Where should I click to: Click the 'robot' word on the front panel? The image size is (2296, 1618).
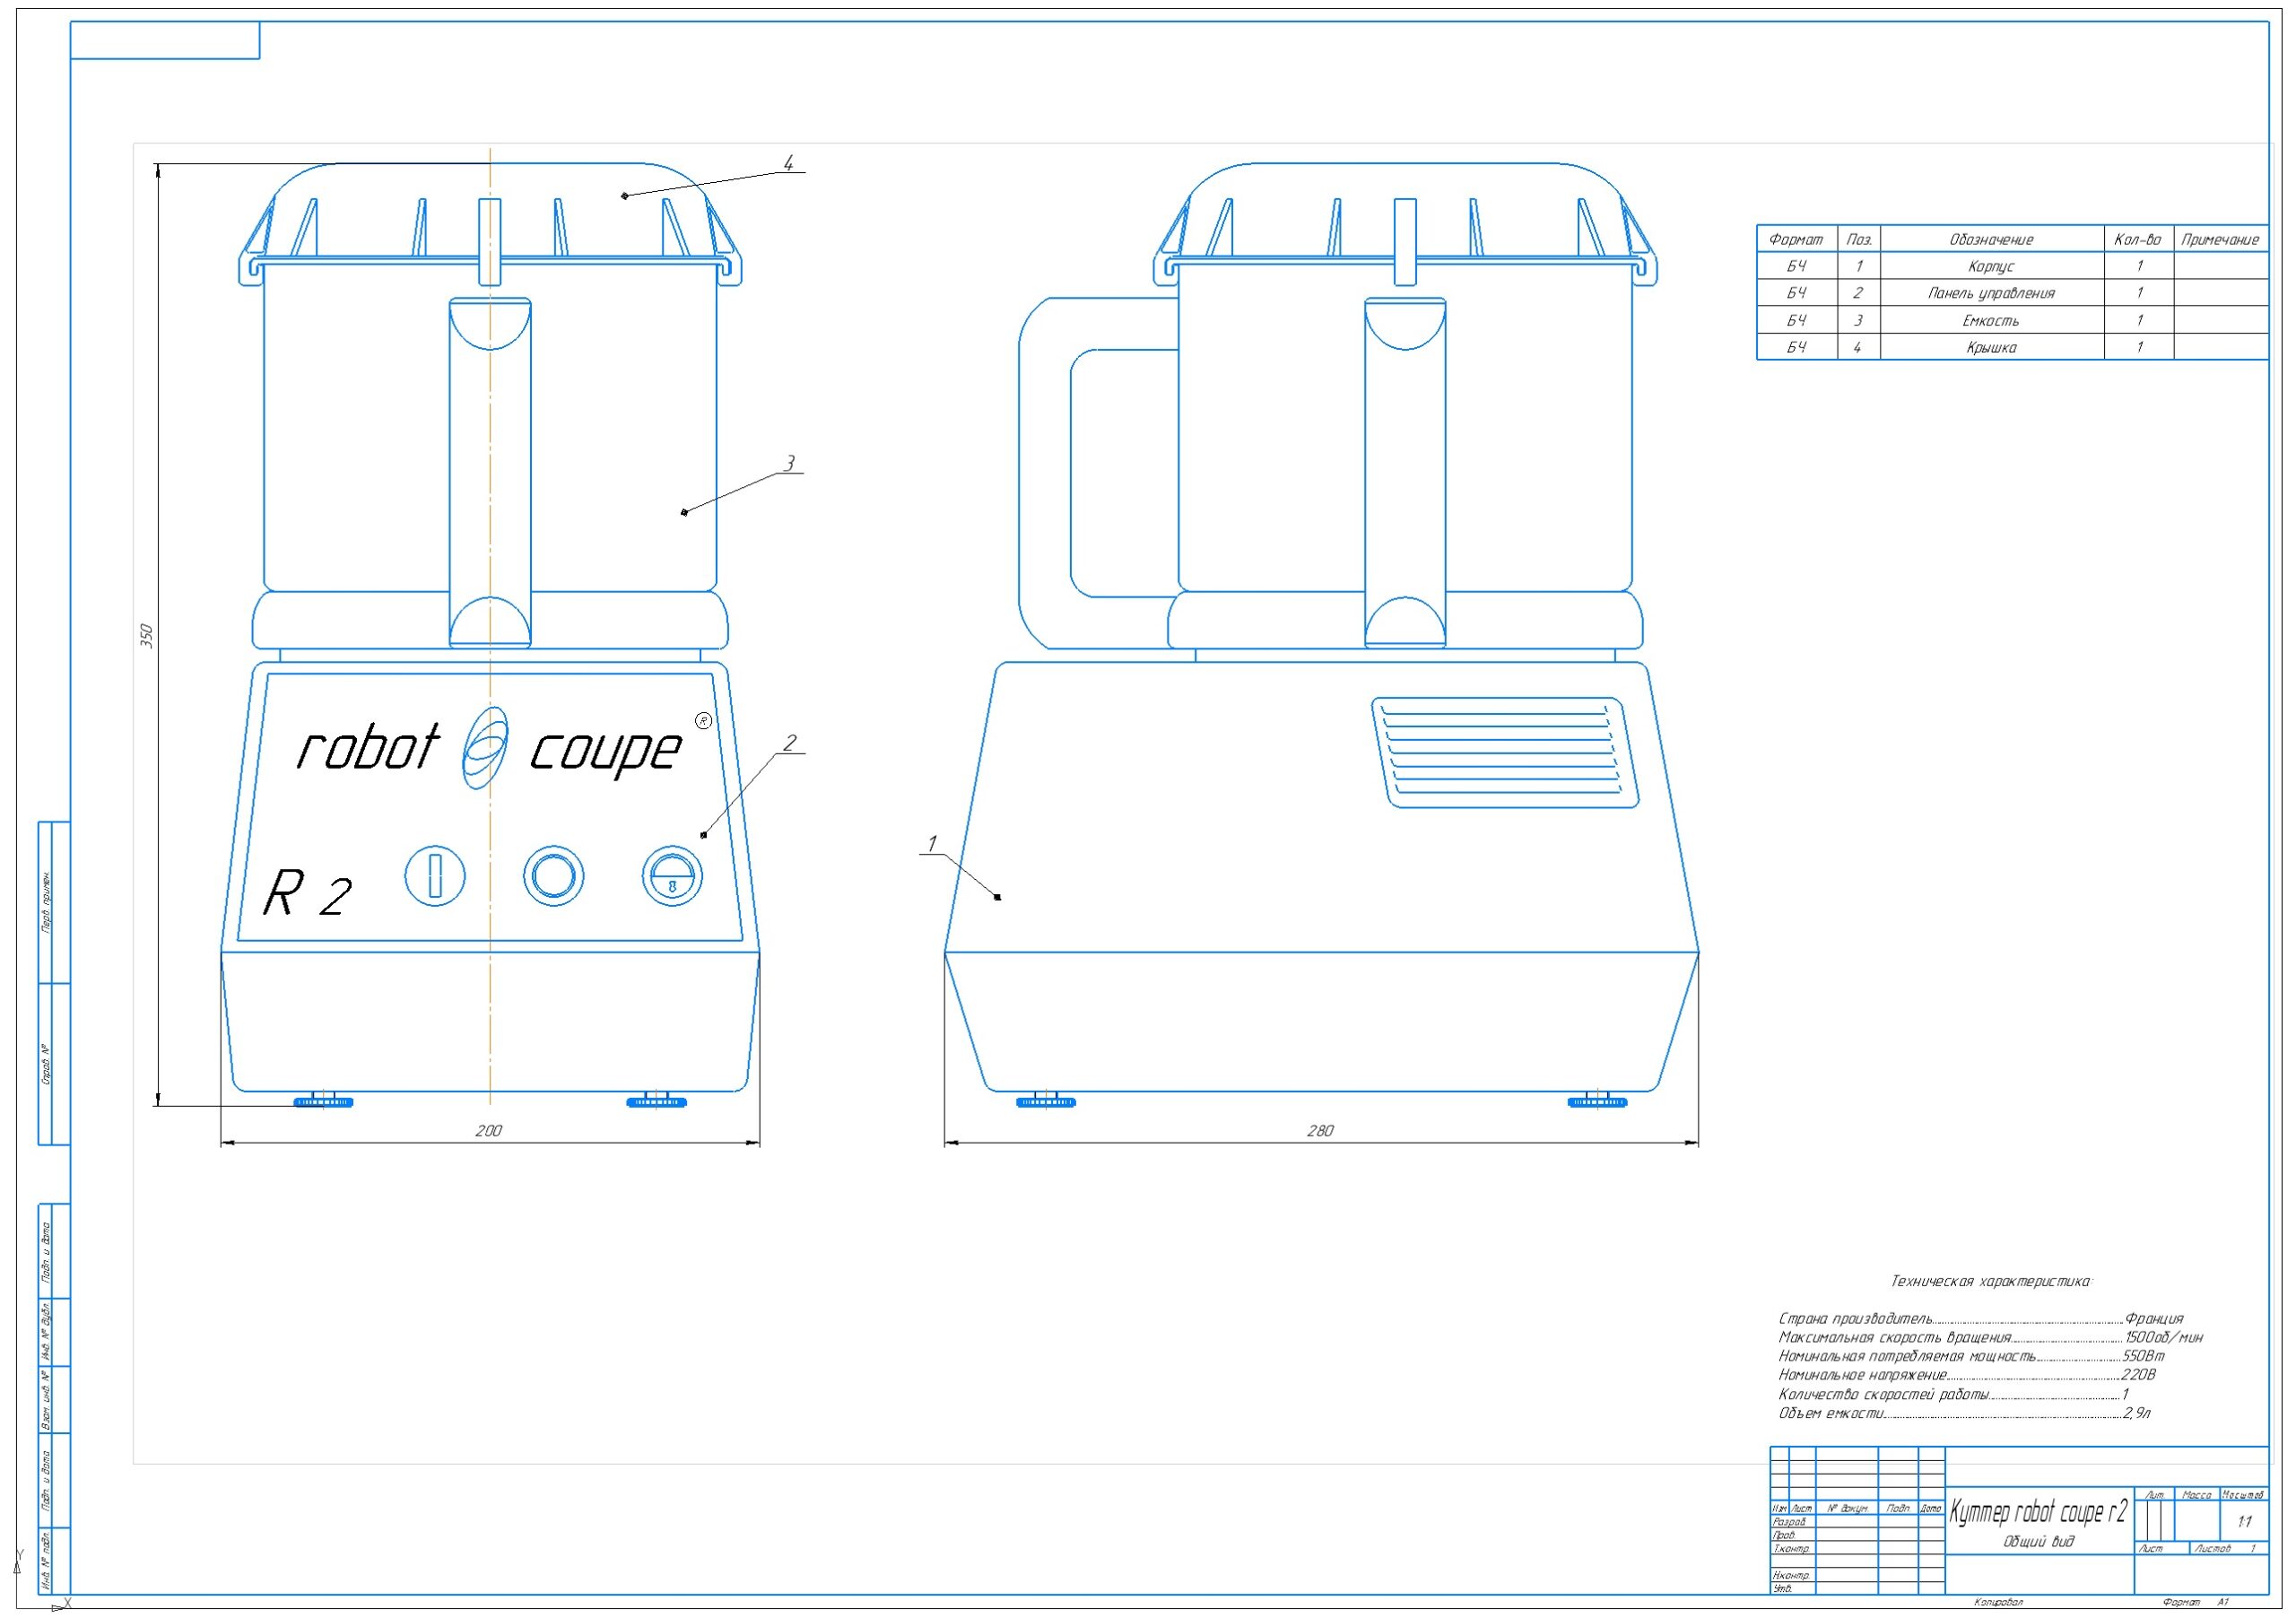tap(368, 747)
